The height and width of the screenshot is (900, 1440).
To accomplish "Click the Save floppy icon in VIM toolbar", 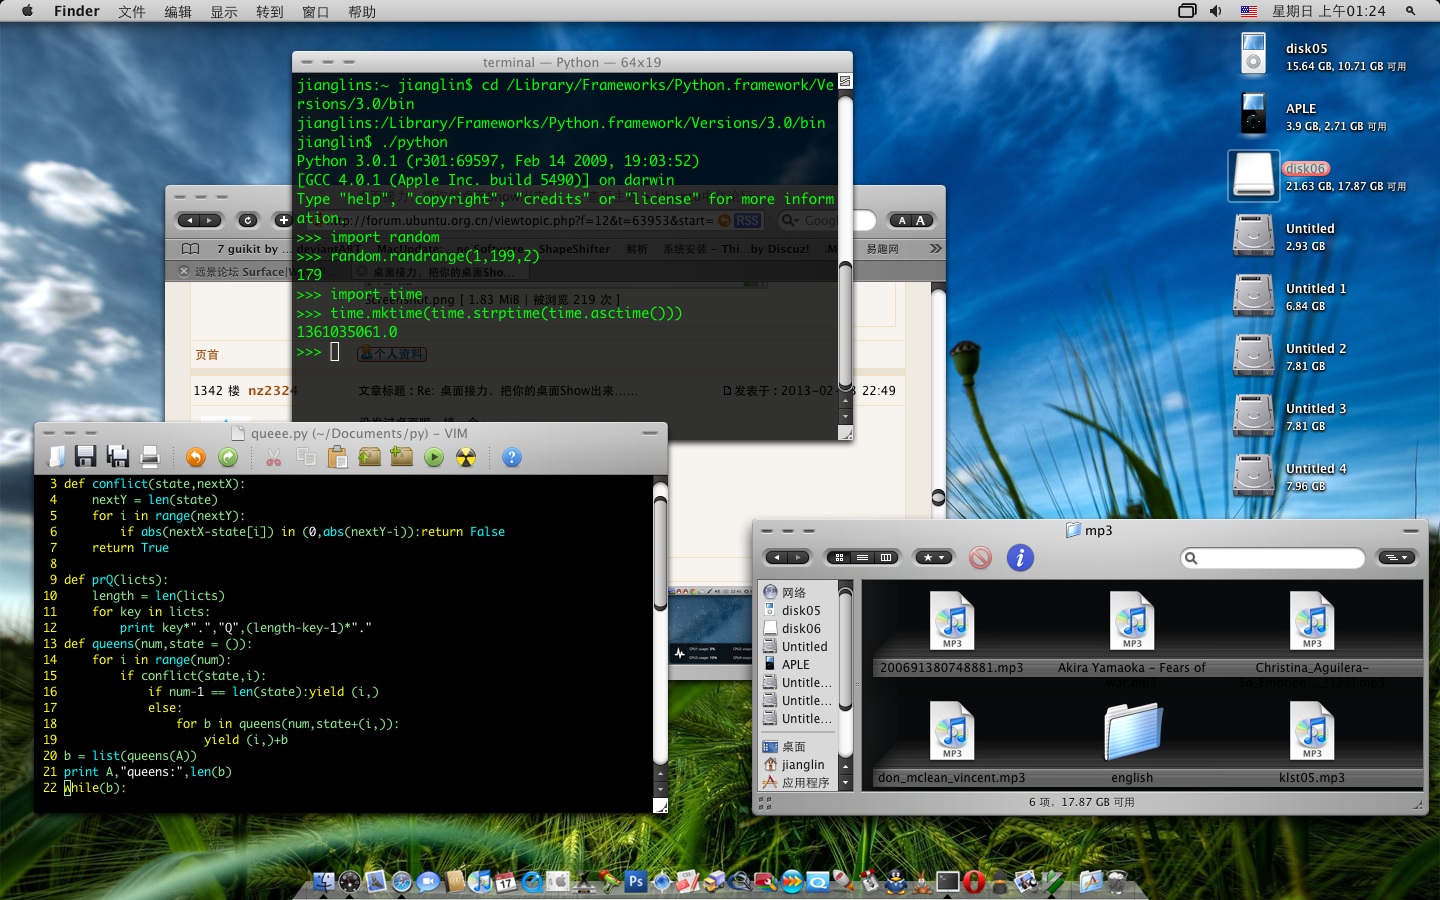I will tap(86, 457).
